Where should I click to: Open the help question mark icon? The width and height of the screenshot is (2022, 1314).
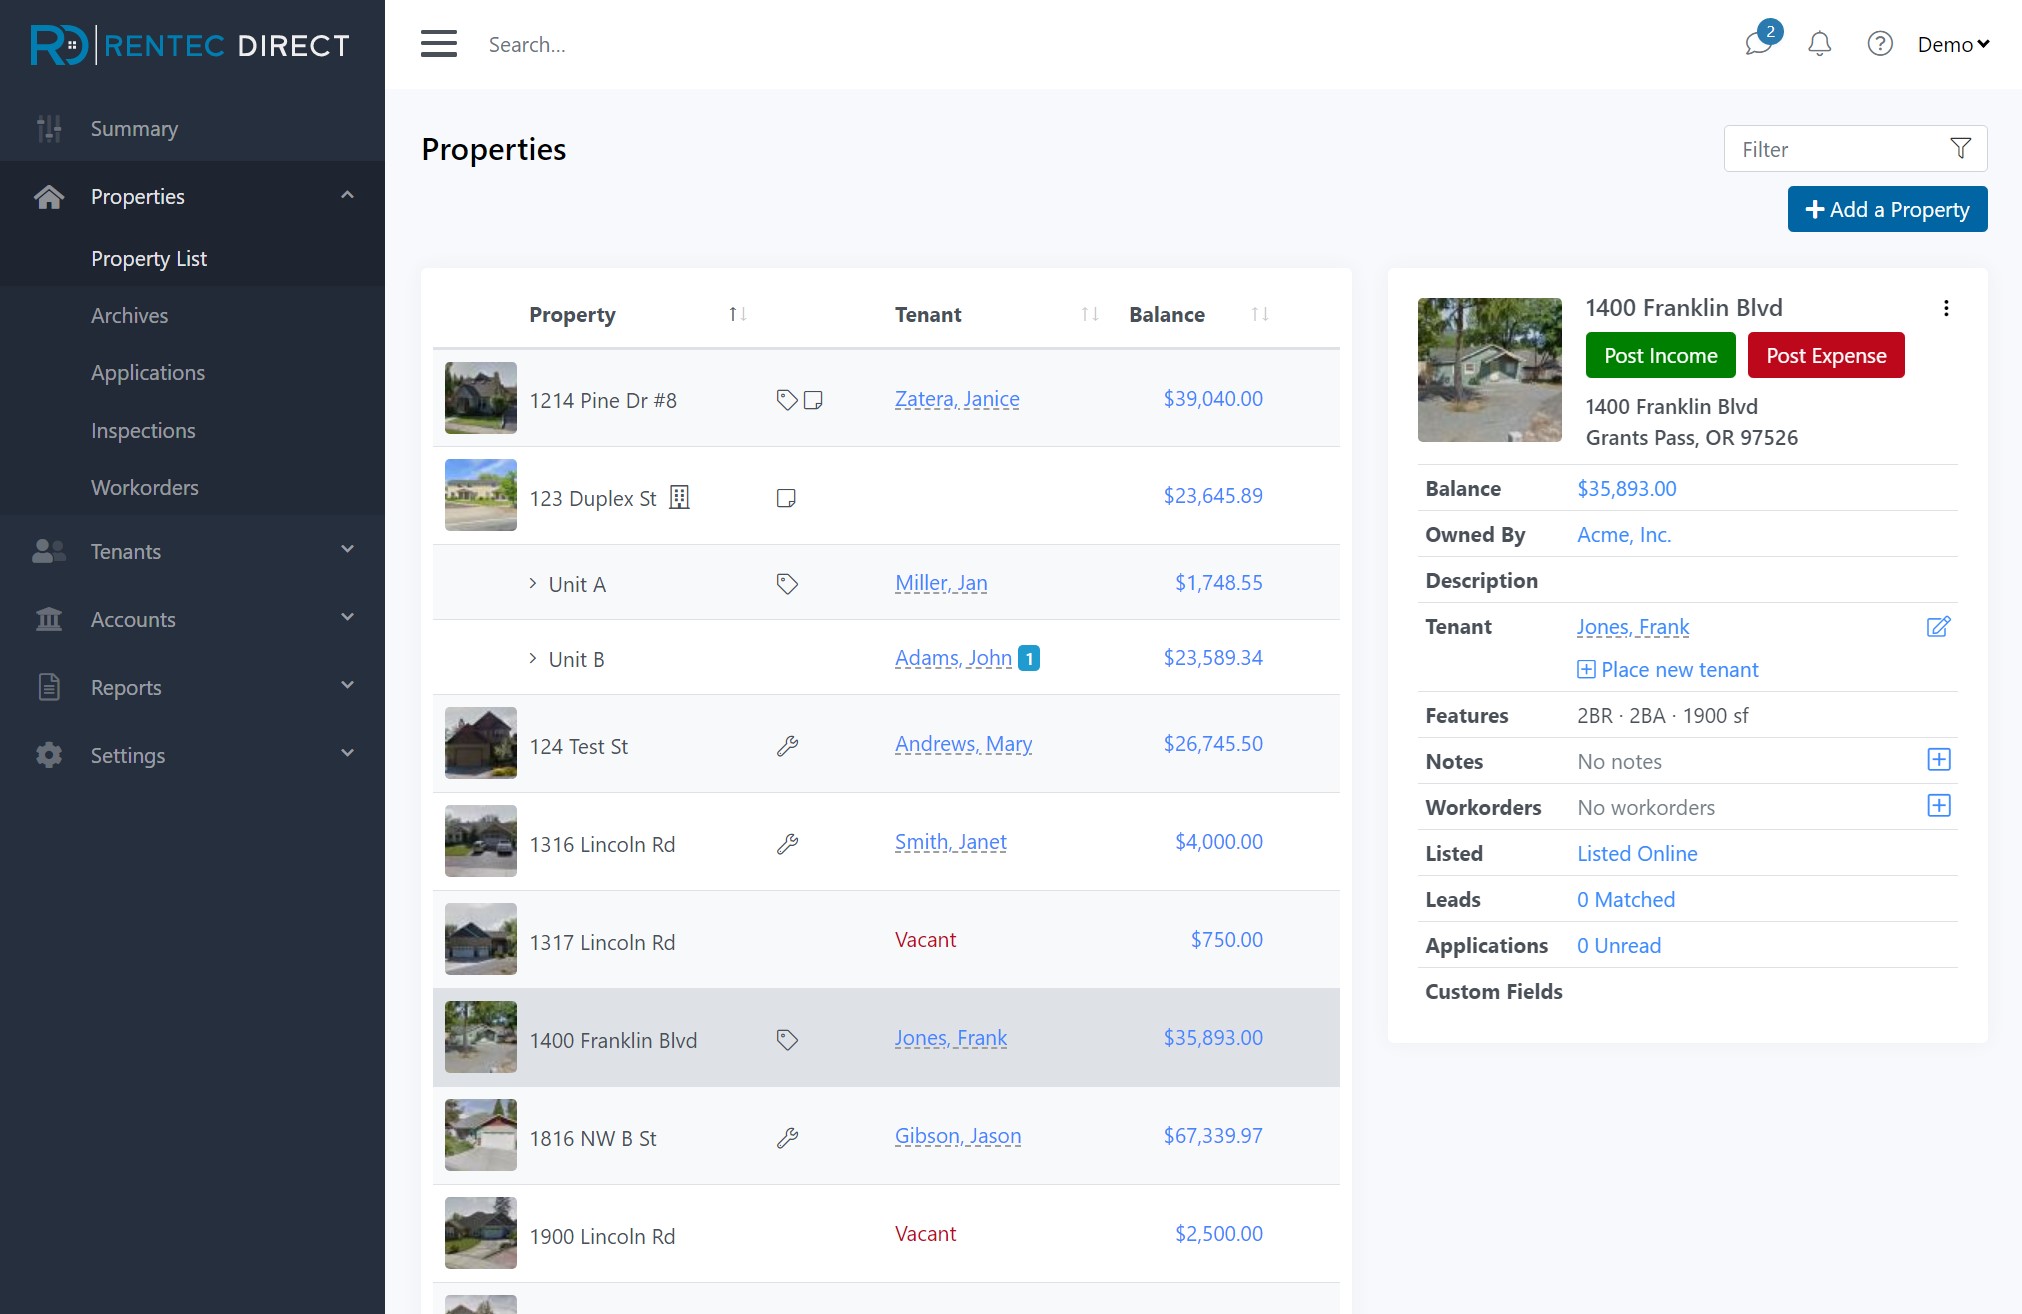1879,44
